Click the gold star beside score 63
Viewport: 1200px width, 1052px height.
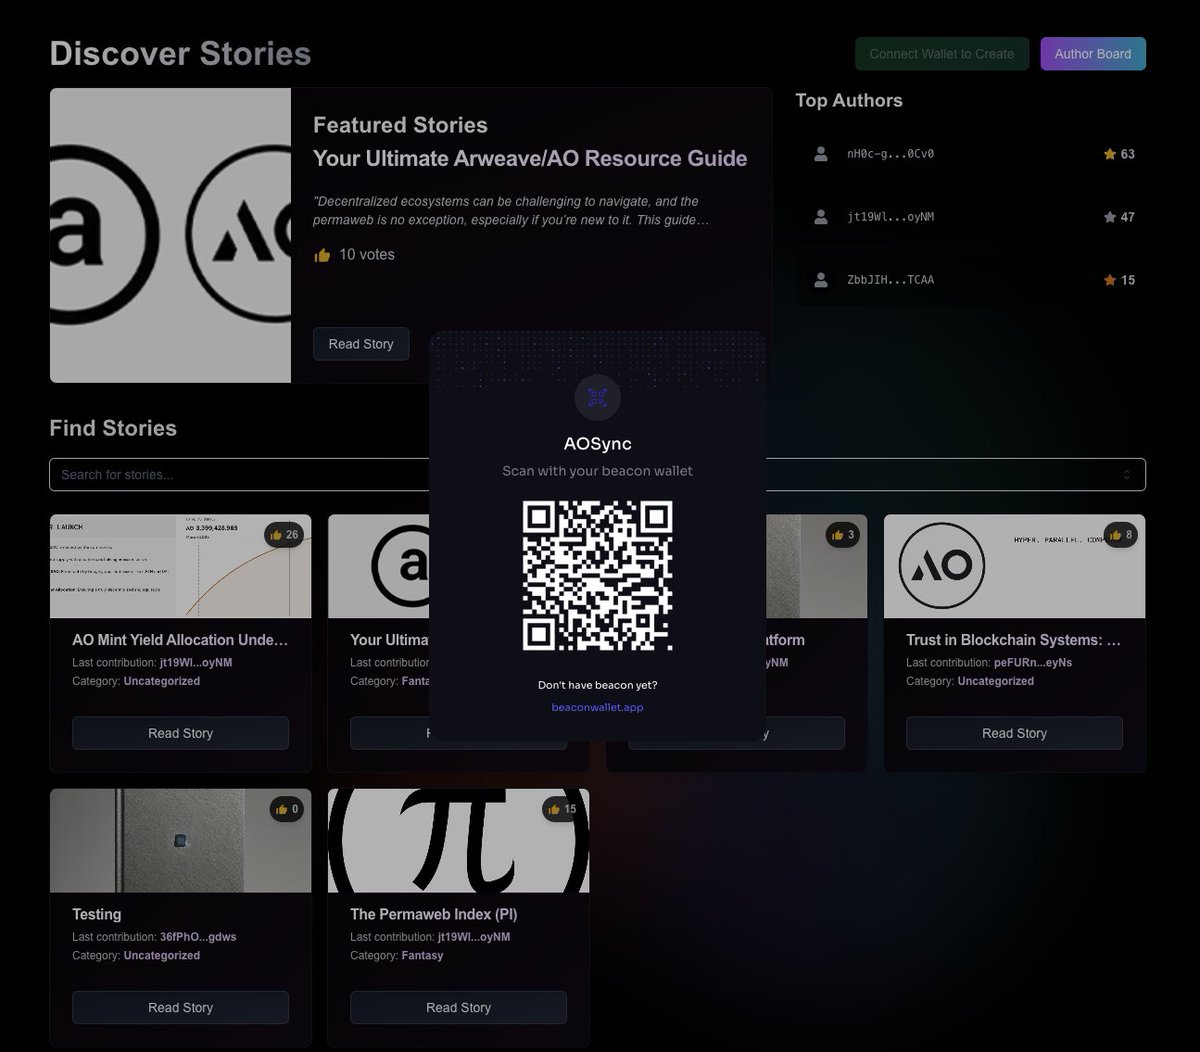tap(1109, 154)
